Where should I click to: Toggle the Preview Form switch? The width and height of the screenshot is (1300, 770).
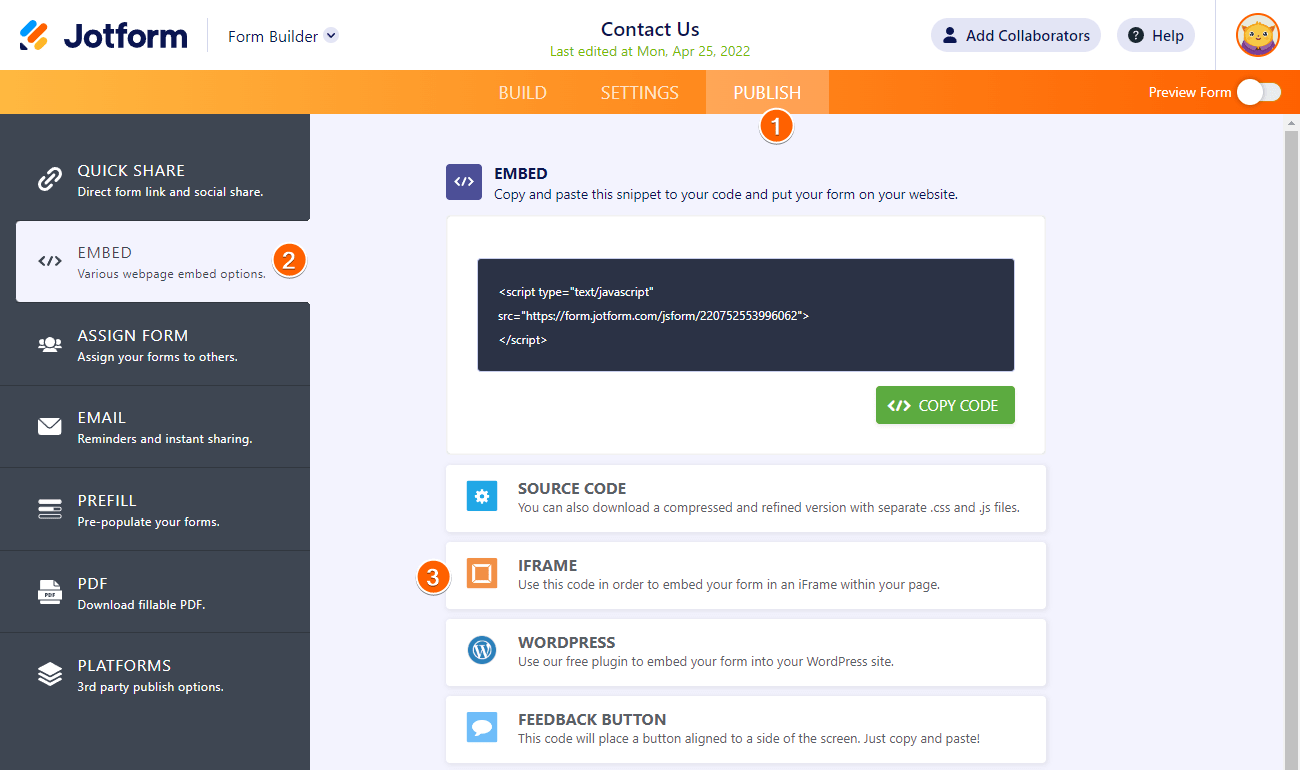point(1258,91)
